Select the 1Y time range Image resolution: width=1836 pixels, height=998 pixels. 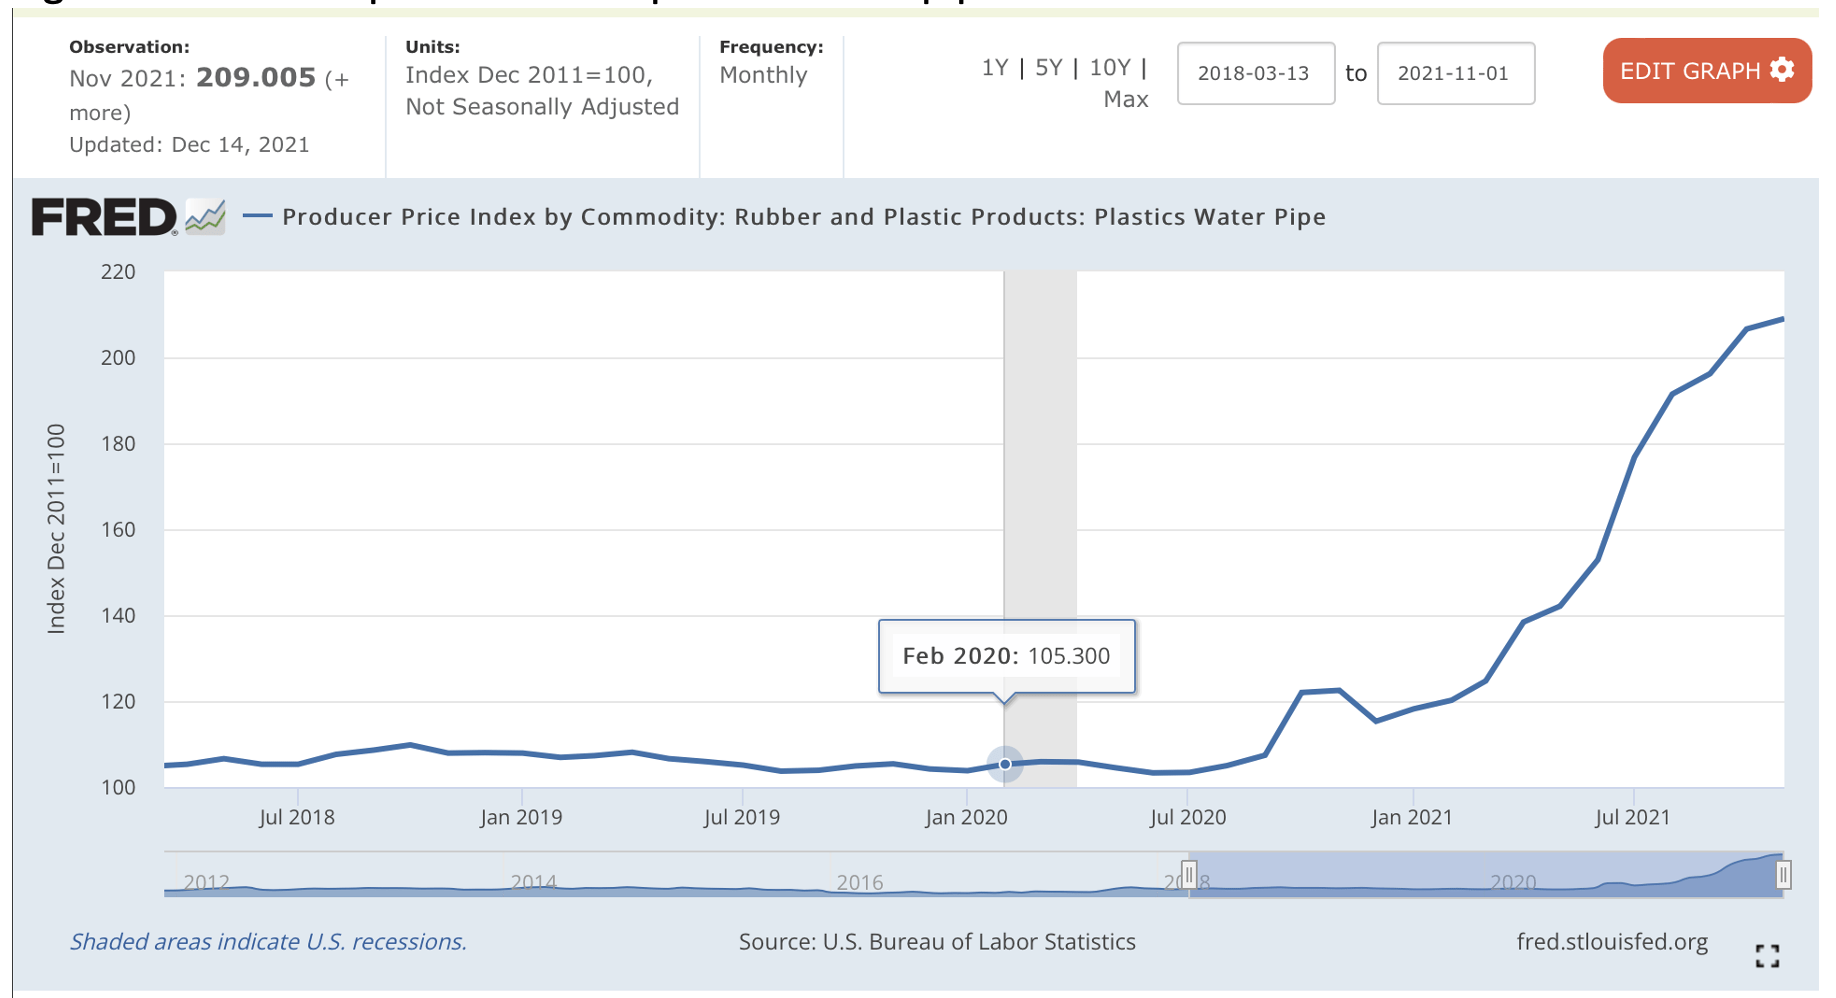tap(996, 68)
